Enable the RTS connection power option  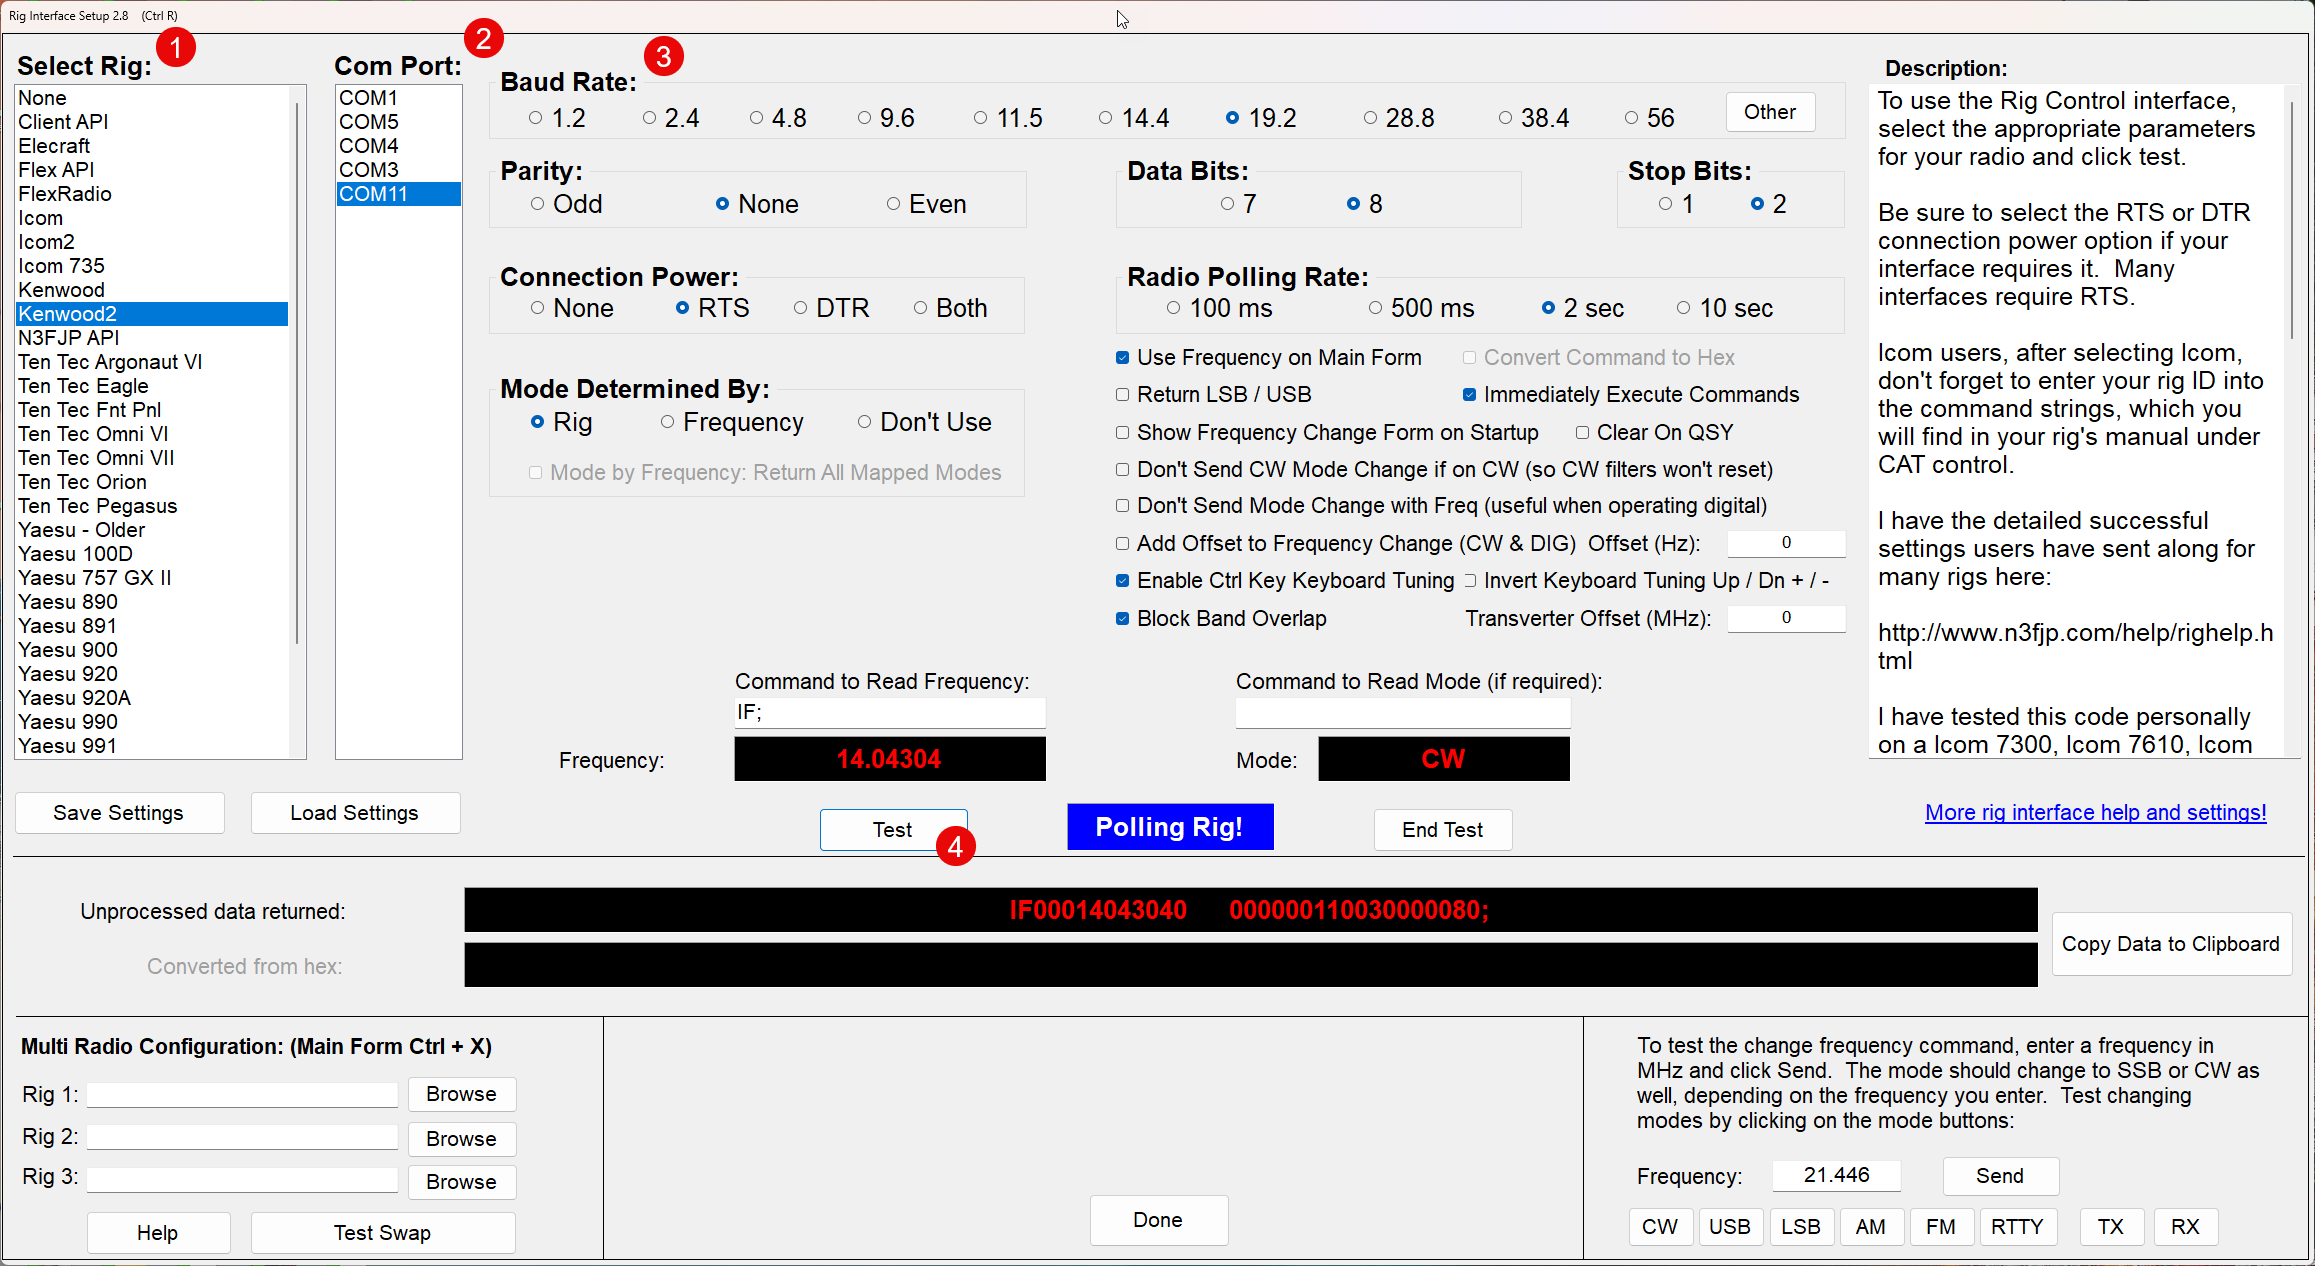[680, 307]
